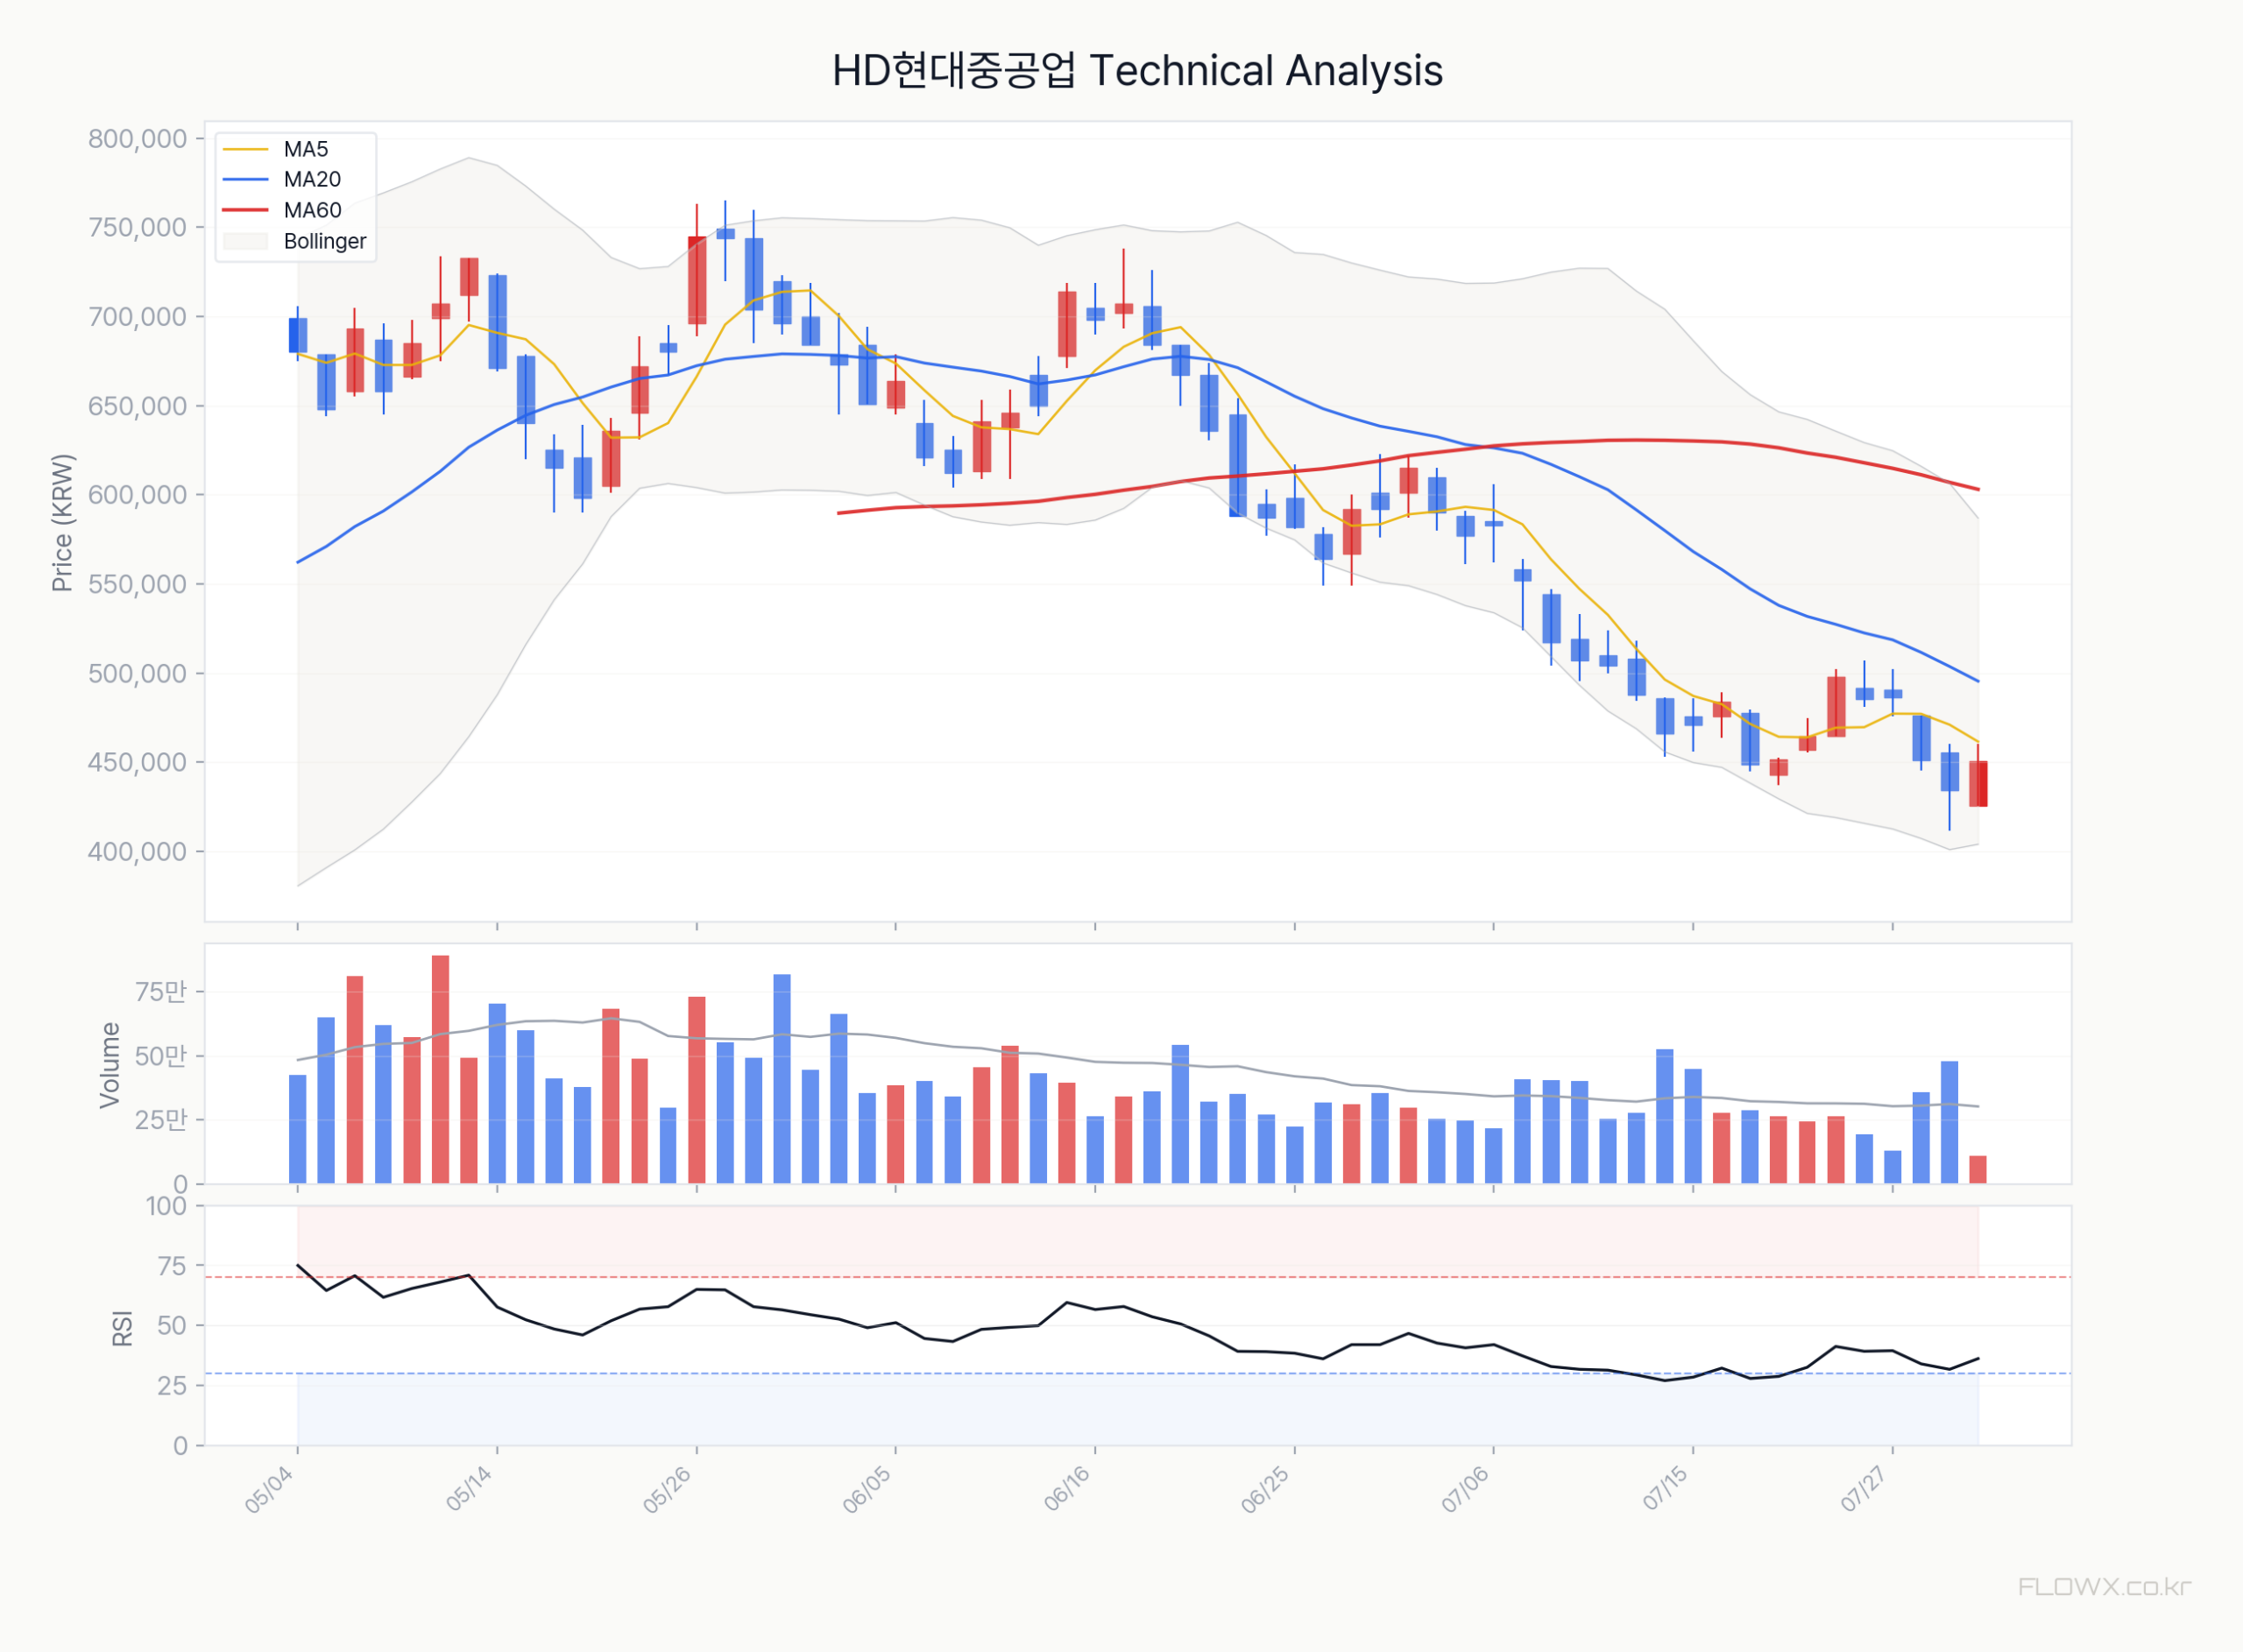Click the 50 tick on the RSI axis
This screenshot has width=2243, height=1652.
[x=173, y=1326]
